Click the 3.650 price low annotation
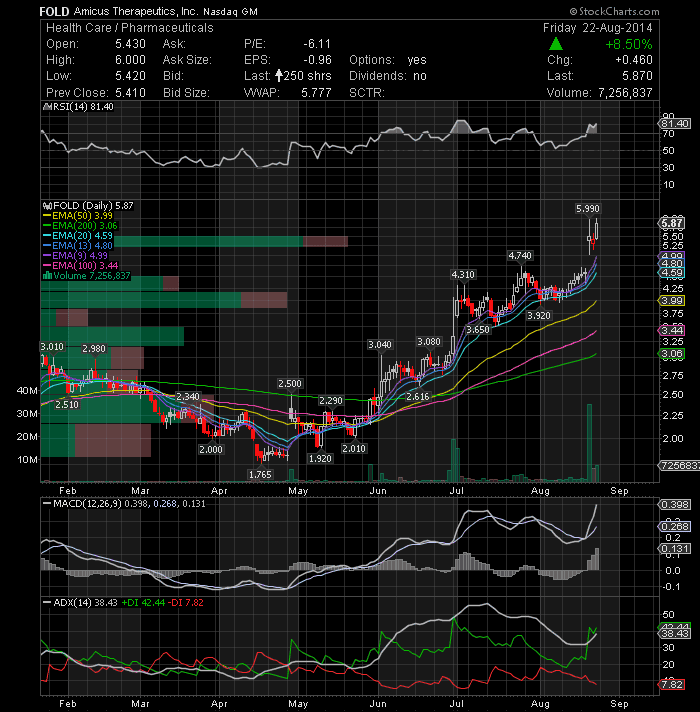The image size is (700, 712). [478, 330]
